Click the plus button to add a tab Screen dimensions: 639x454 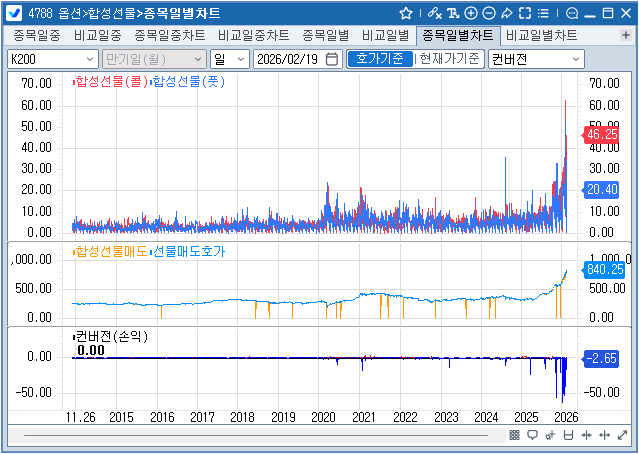(626, 35)
